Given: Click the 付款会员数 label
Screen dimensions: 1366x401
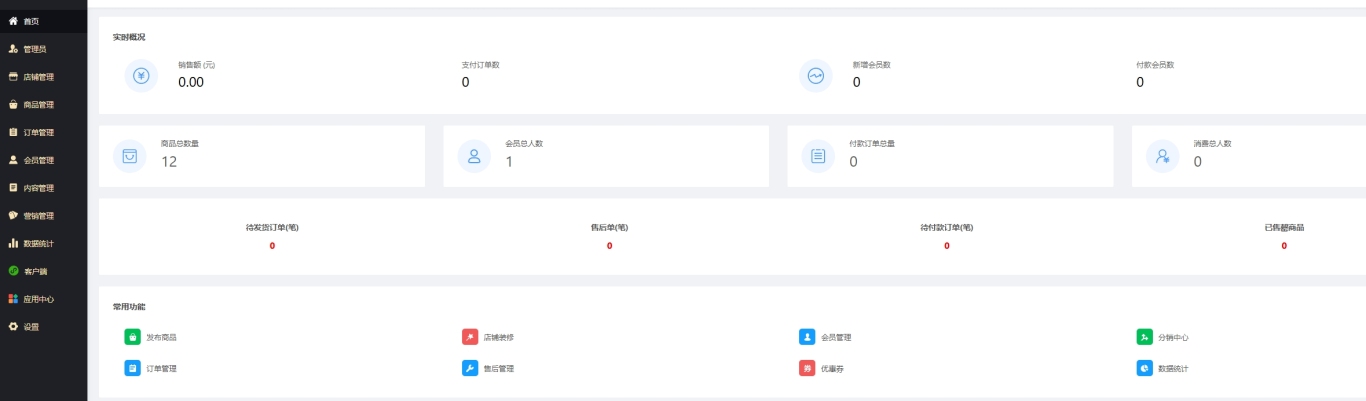Looking at the screenshot, I should point(1155,65).
